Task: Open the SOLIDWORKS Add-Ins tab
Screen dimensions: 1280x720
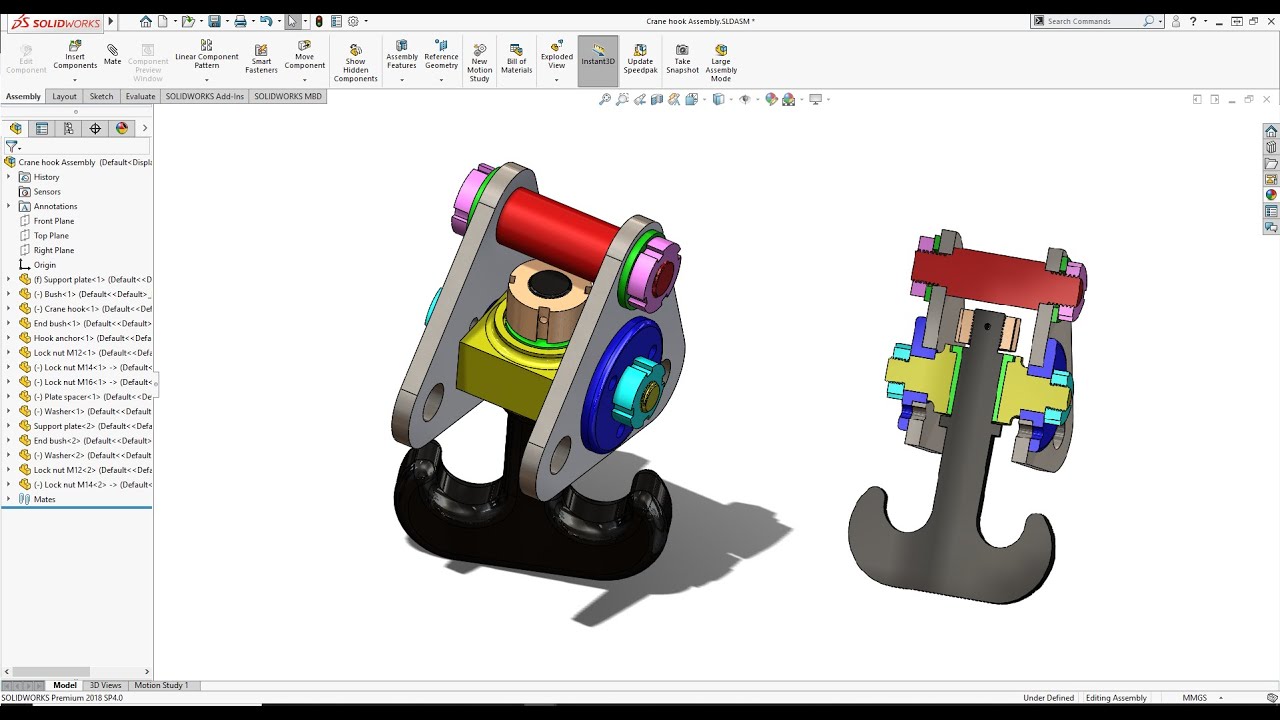Action: coord(205,96)
